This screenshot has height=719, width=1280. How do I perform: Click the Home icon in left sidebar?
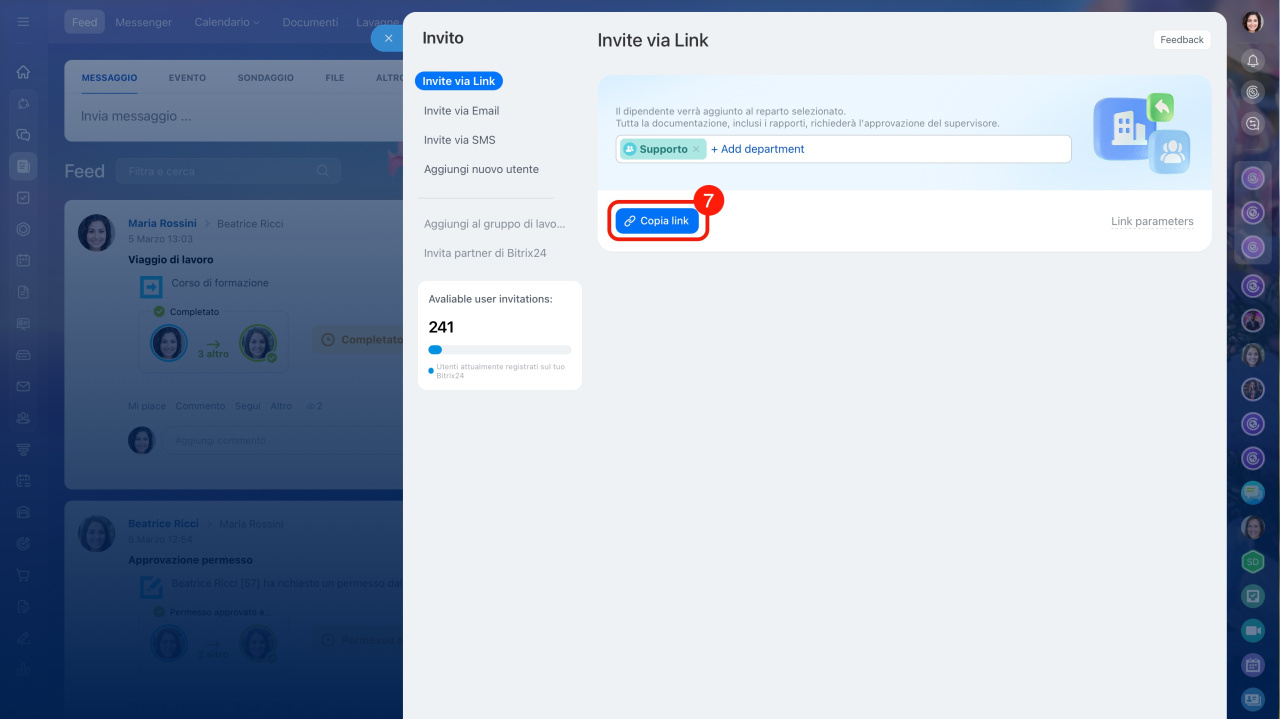pos(23,72)
